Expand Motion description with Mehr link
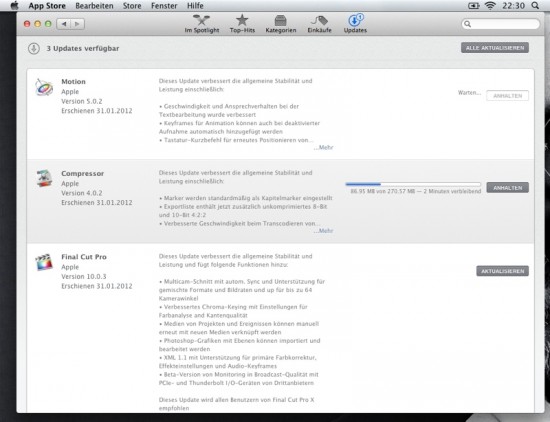550x422 pixels. coord(323,147)
